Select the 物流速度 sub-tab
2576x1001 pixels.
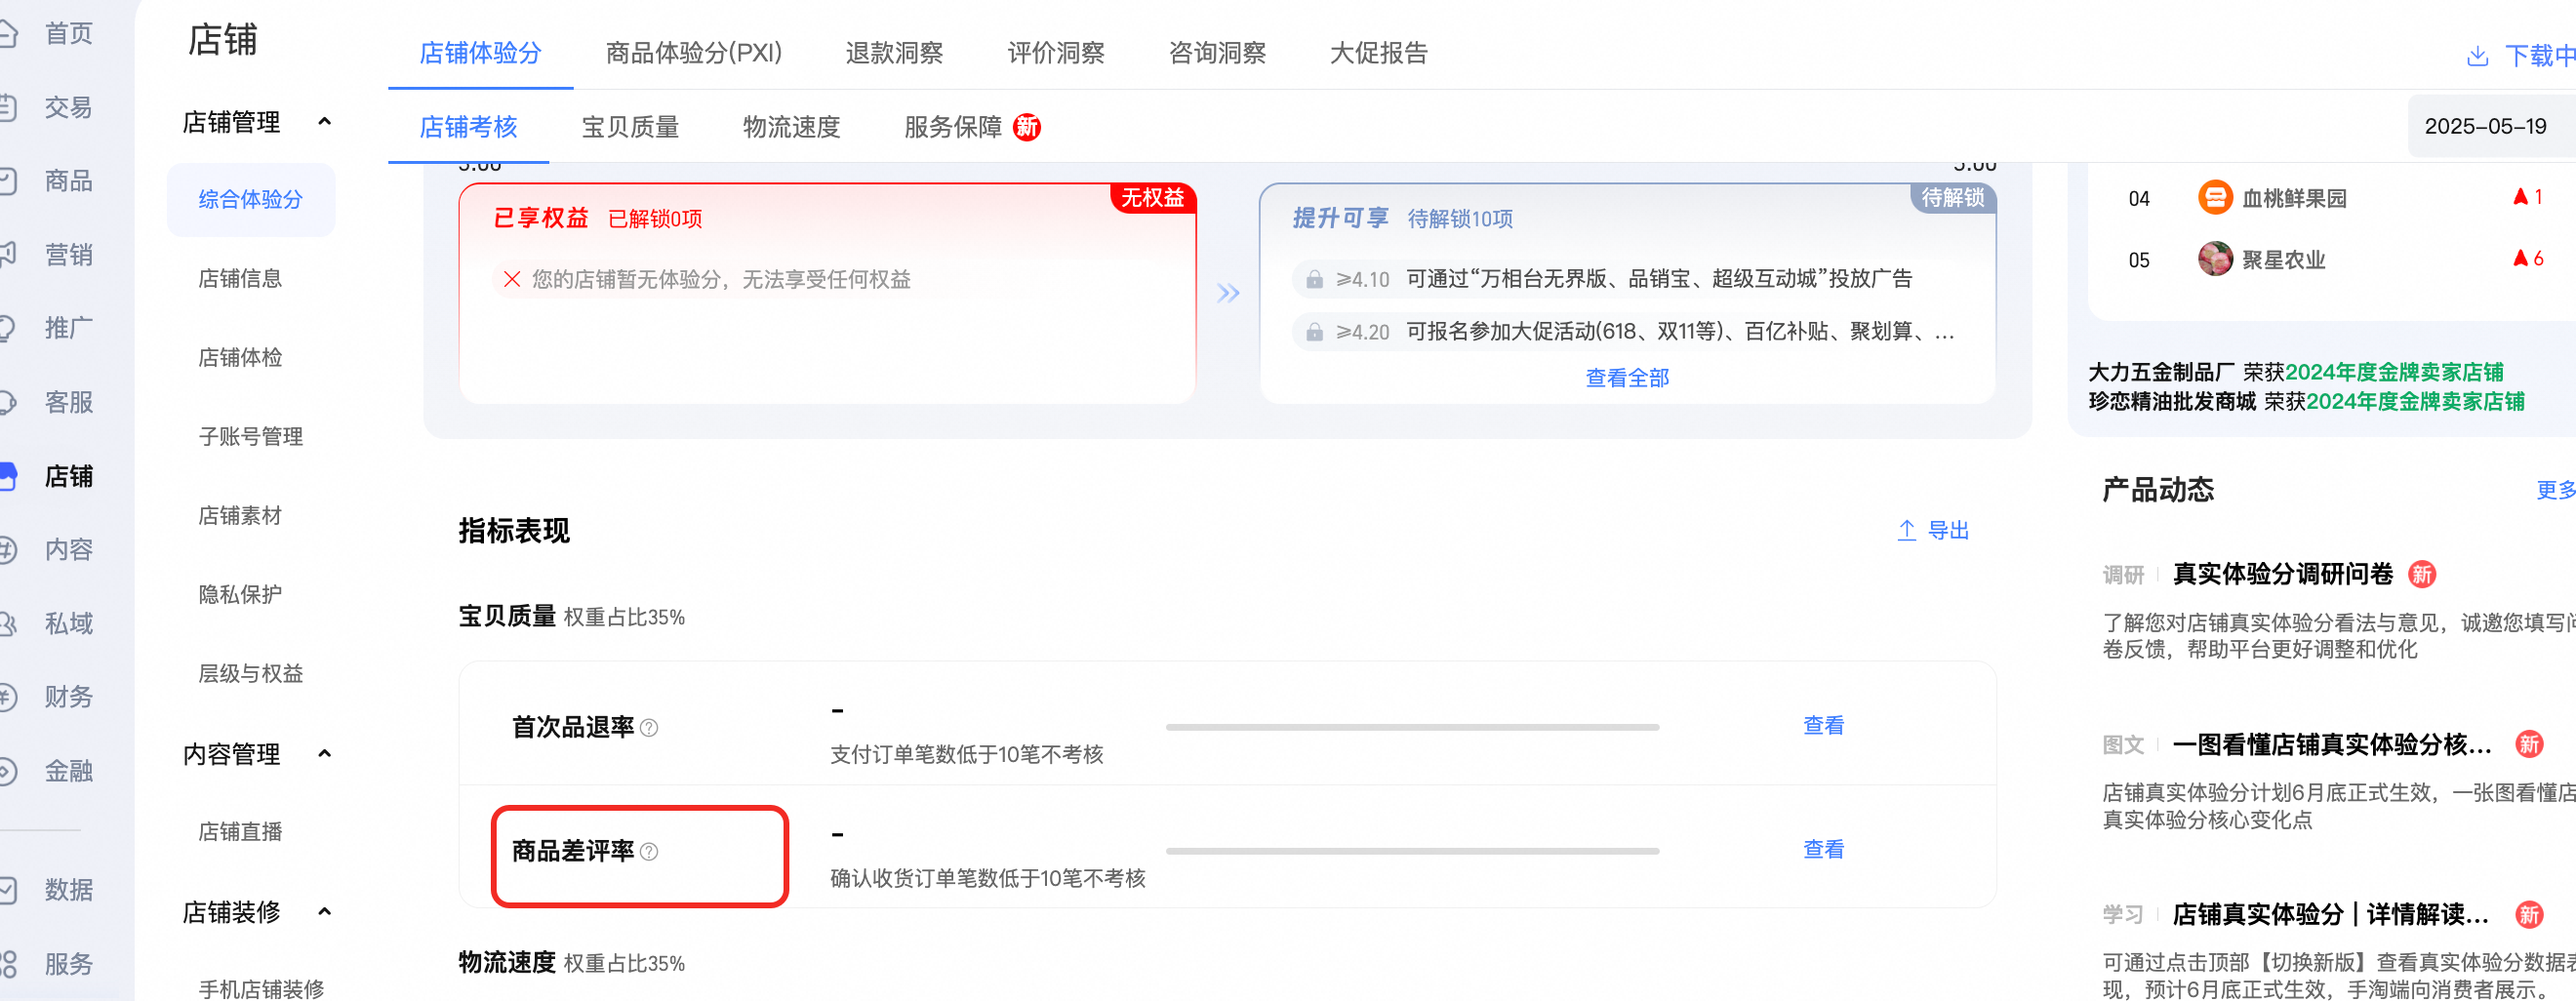pos(791,127)
